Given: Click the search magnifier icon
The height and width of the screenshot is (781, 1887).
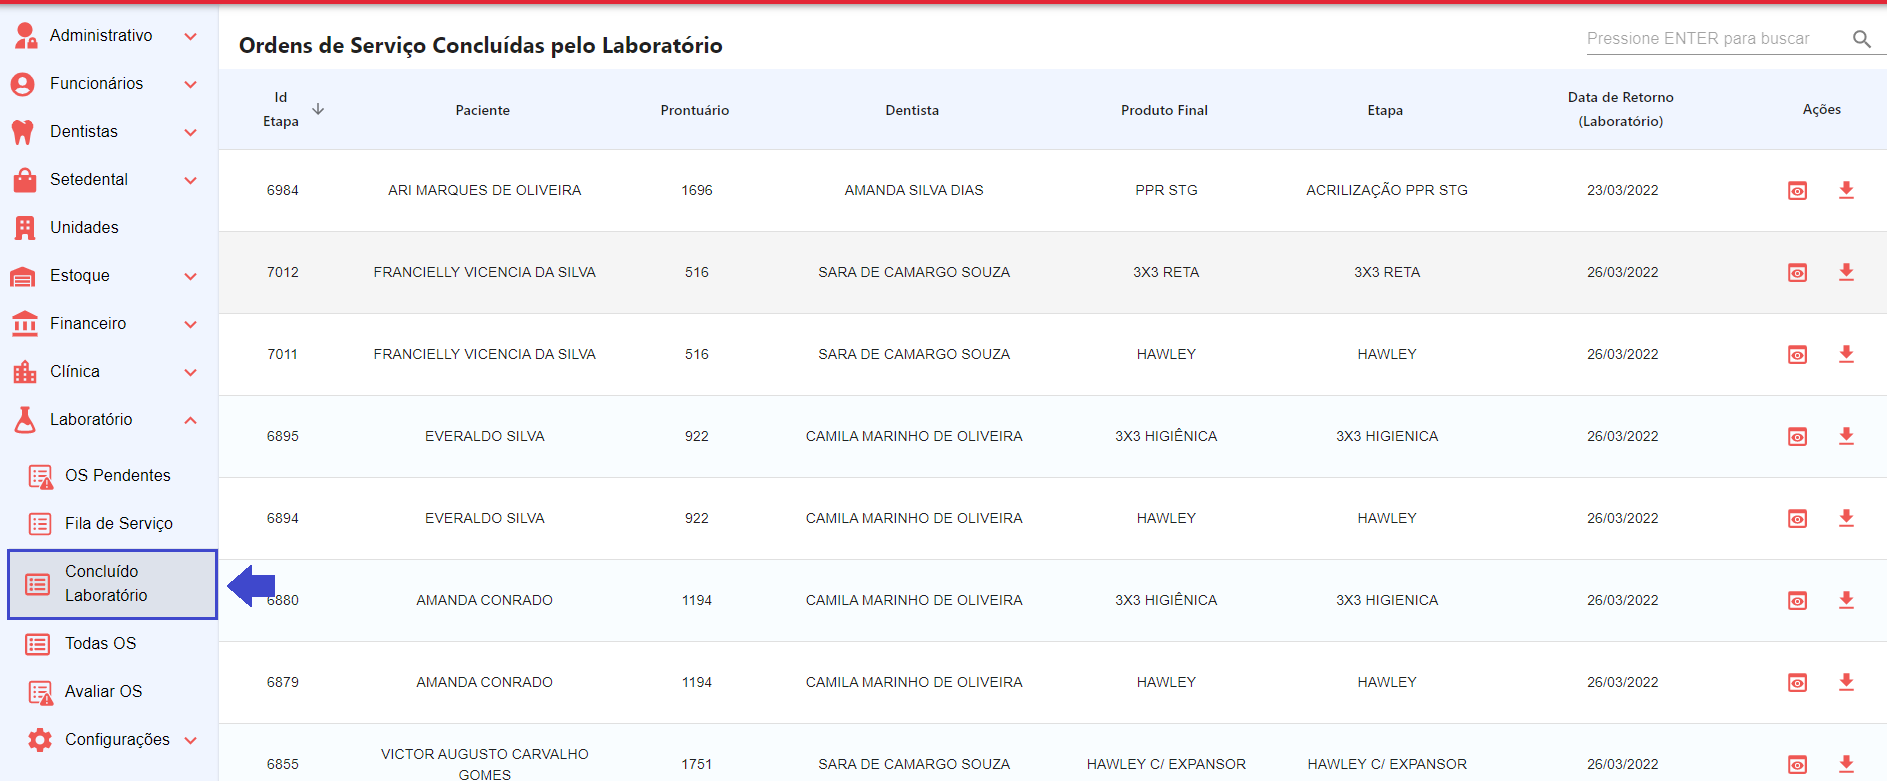Looking at the screenshot, I should [x=1861, y=39].
